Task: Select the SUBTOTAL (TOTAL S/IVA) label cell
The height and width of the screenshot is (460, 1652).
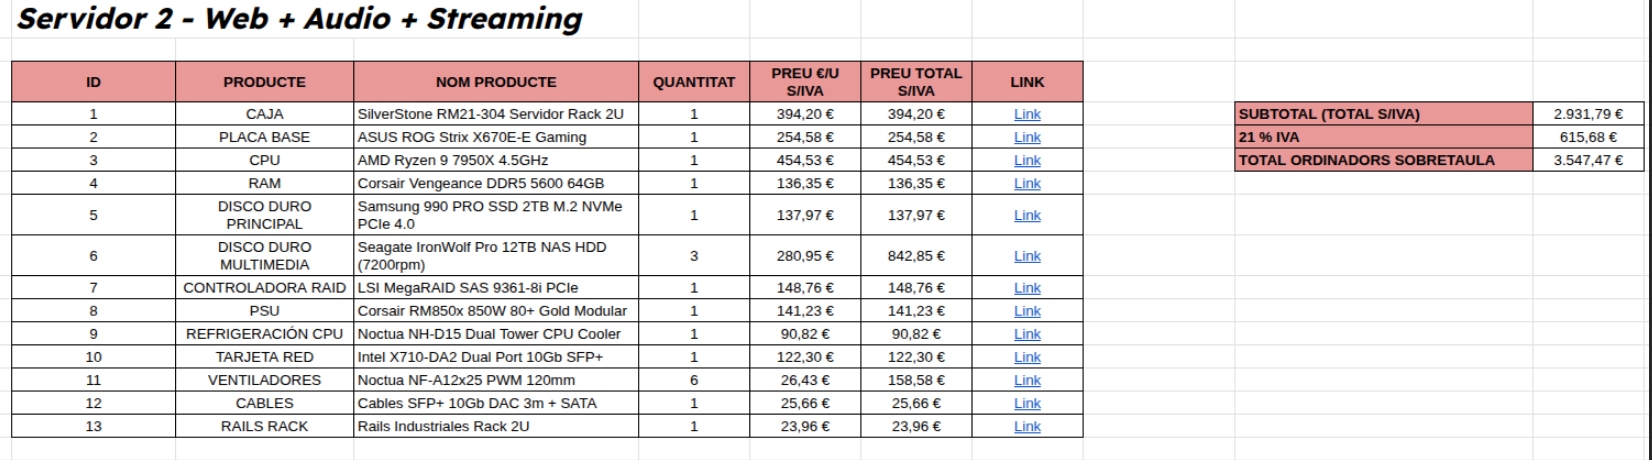Action: tap(1383, 114)
